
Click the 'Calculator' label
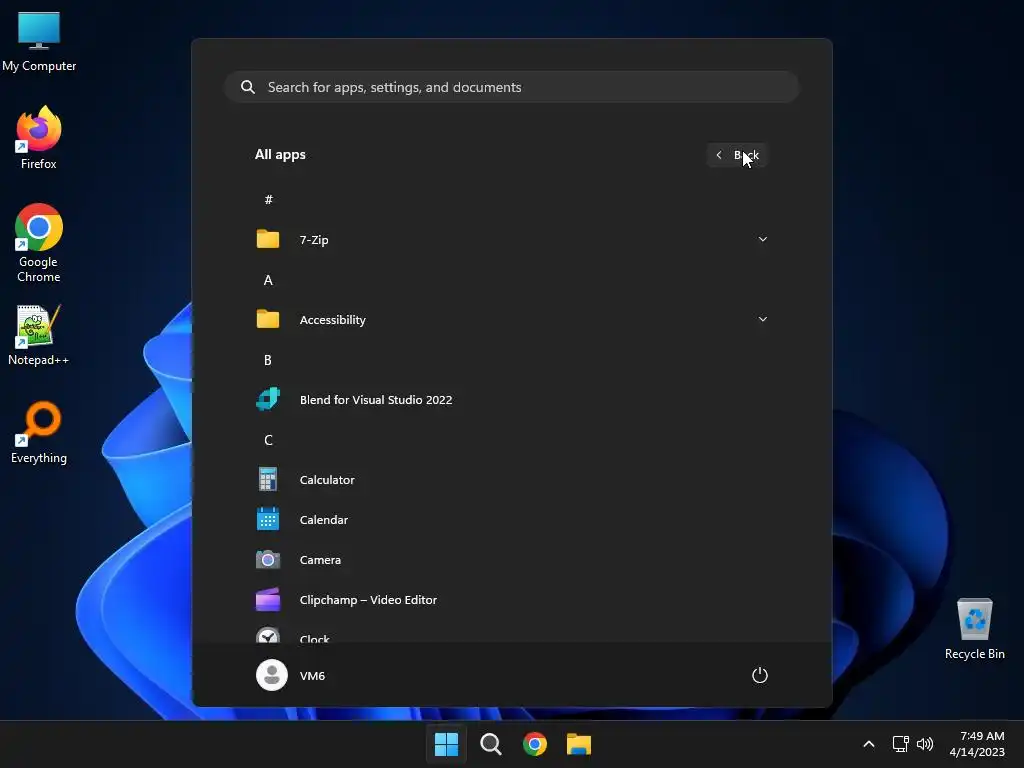[x=327, y=479]
